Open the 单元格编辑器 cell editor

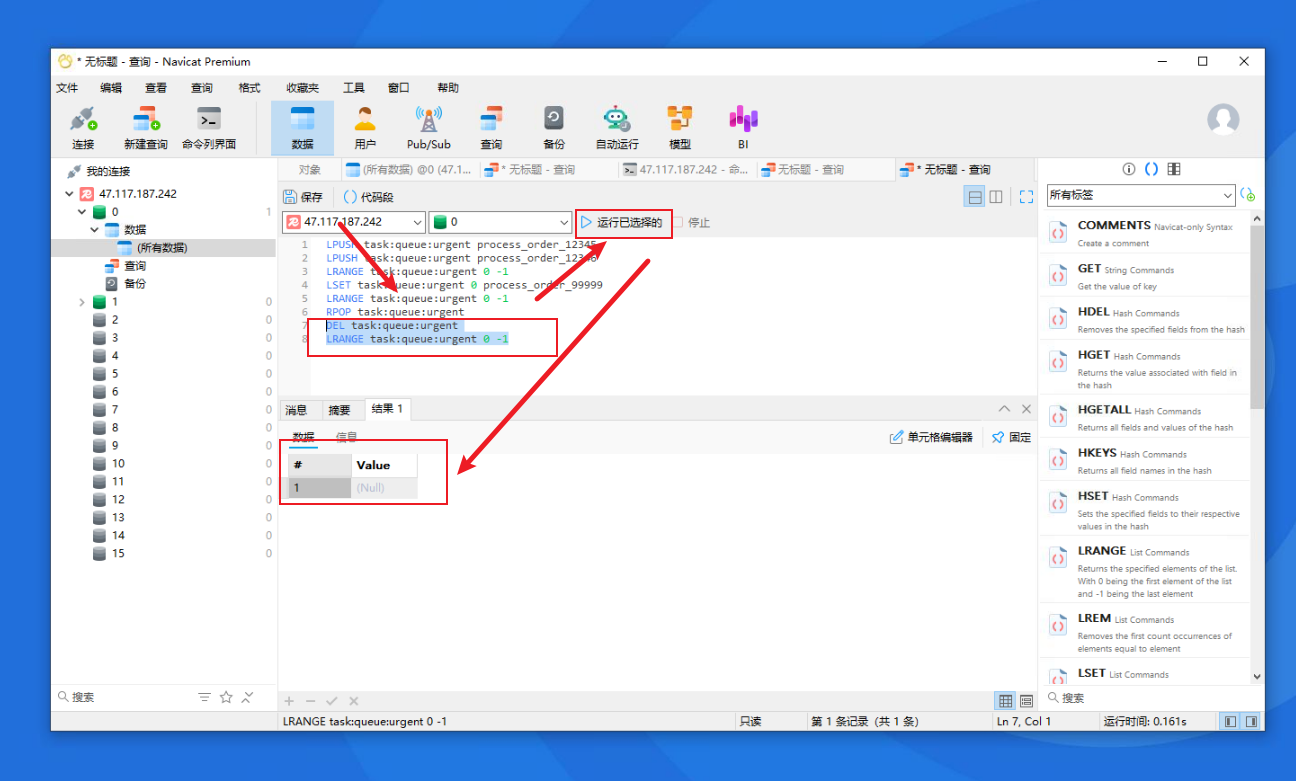pos(931,437)
